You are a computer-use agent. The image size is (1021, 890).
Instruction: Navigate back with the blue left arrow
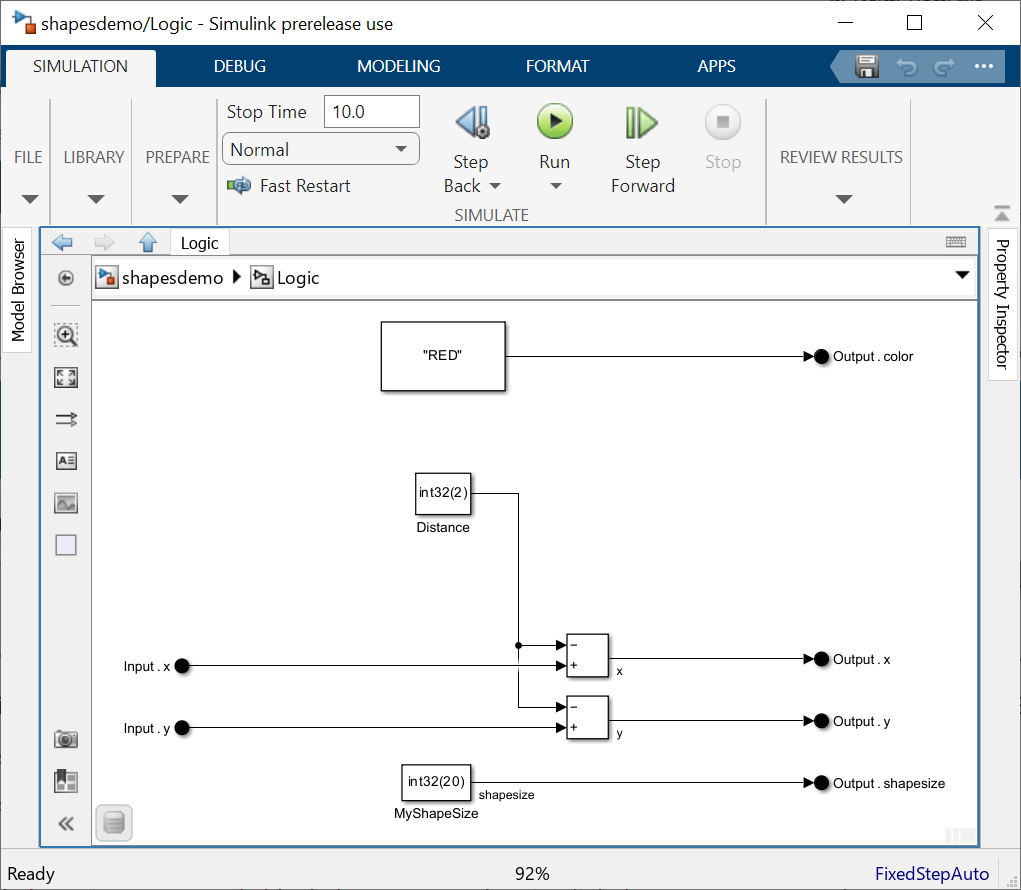point(62,243)
